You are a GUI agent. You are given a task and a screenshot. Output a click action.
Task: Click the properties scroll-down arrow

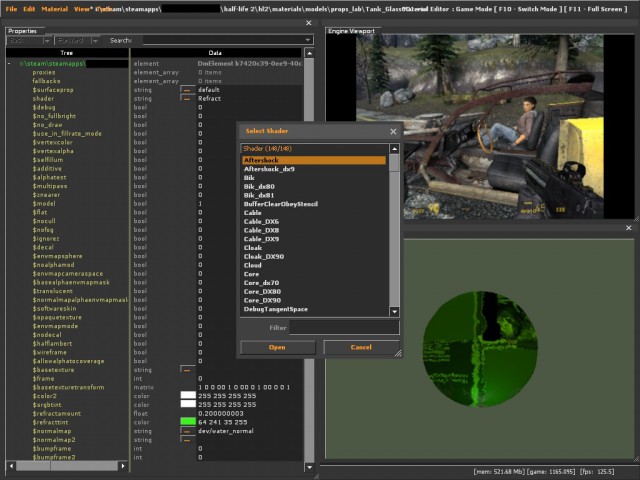coord(309,467)
